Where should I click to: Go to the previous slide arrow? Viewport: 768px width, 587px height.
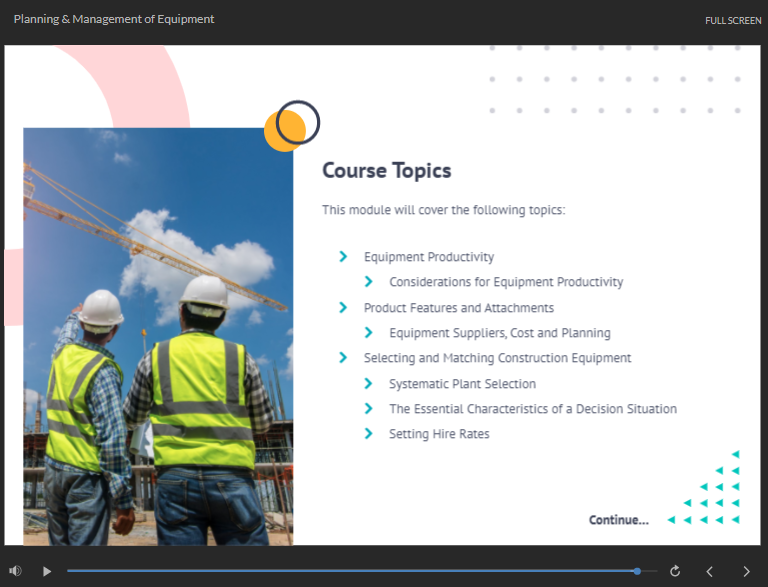pos(709,571)
